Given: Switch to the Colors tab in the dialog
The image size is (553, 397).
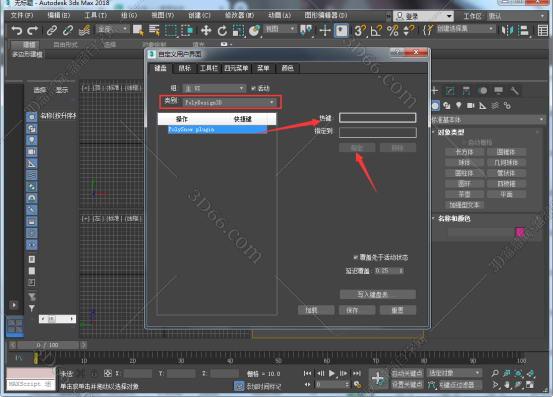Looking at the screenshot, I should (x=287, y=68).
